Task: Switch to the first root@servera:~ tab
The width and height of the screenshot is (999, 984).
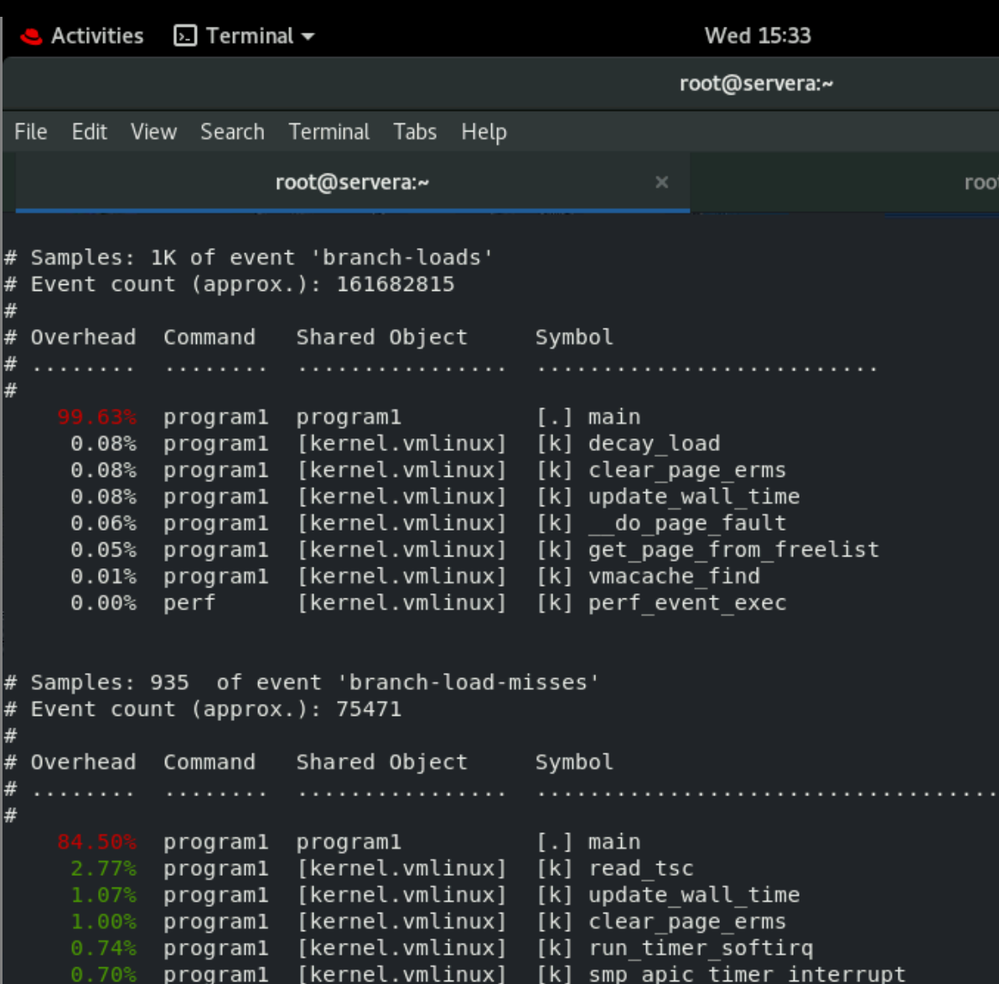Action: coord(352,182)
